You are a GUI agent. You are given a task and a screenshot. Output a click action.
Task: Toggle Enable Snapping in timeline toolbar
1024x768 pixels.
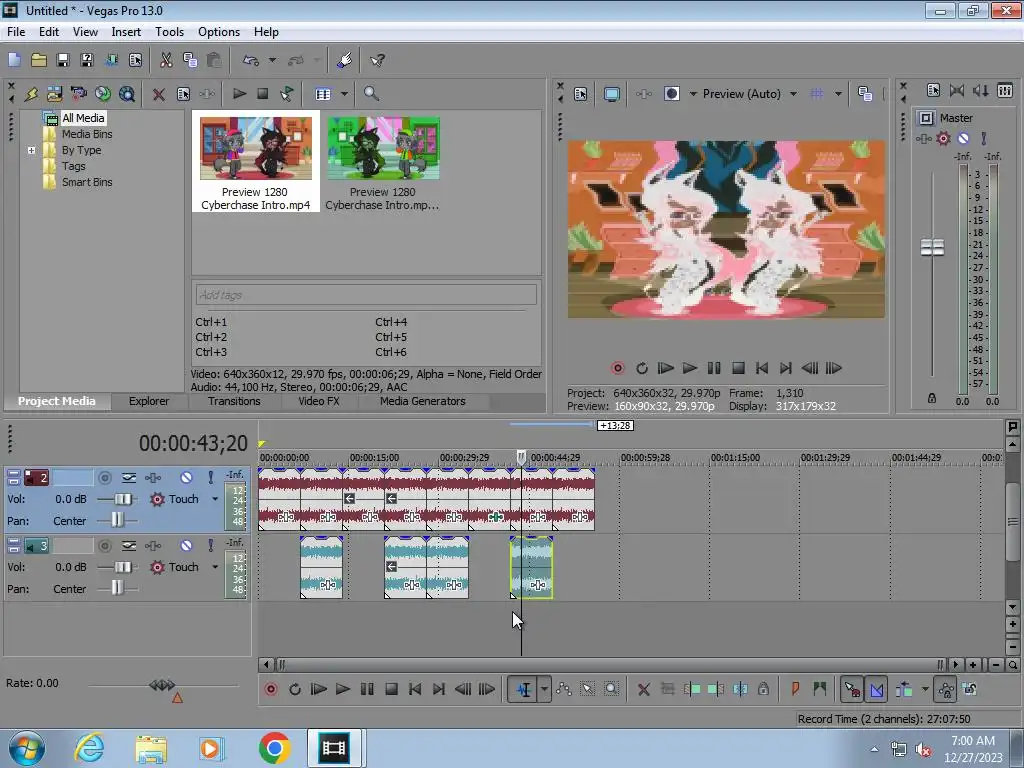tap(852, 689)
